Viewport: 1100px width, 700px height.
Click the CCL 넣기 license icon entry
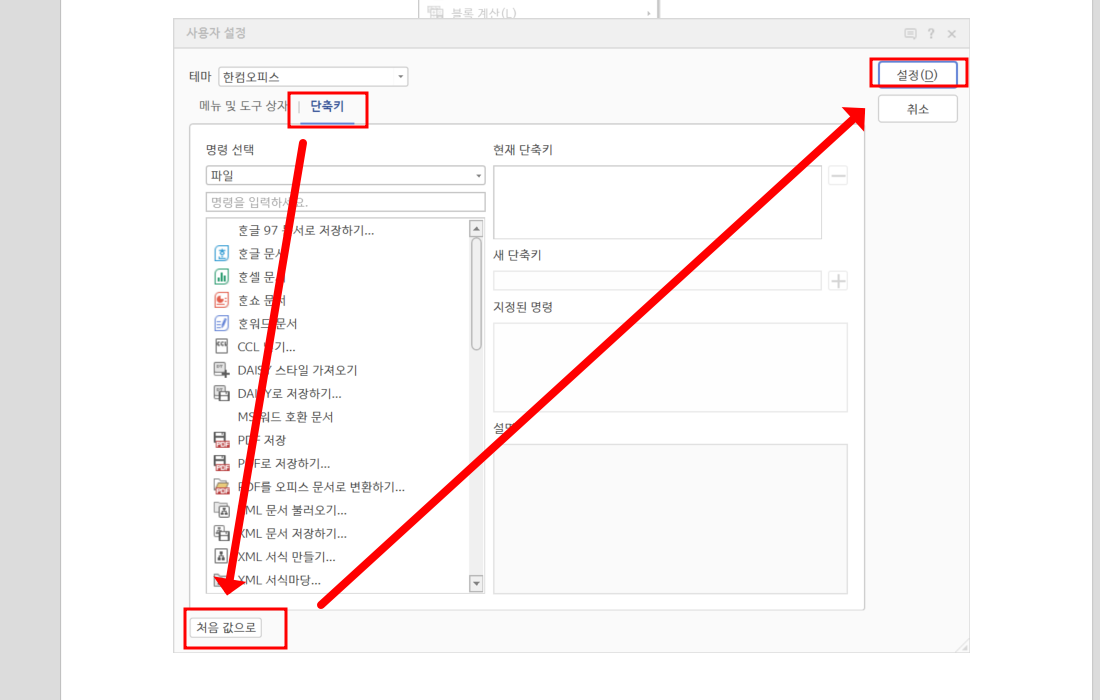(x=270, y=346)
